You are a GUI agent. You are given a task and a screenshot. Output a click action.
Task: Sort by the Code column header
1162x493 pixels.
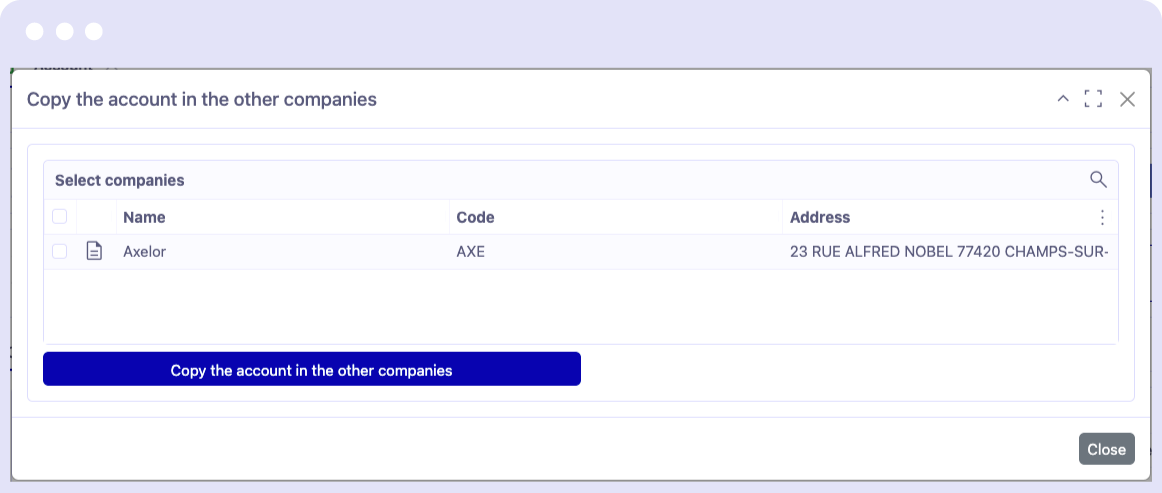475,217
